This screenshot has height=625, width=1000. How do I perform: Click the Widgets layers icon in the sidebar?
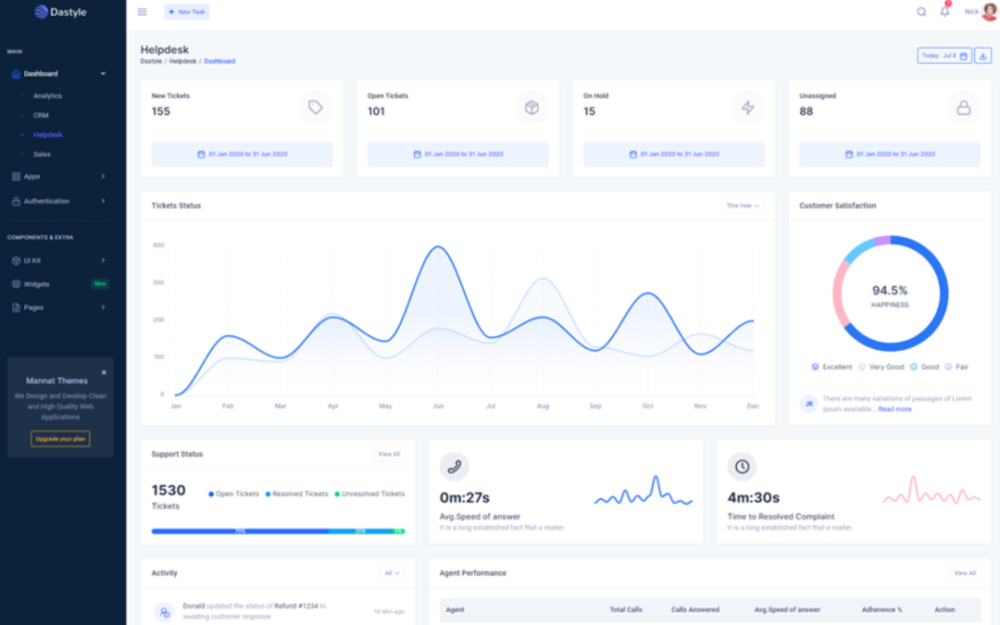tap(16, 284)
